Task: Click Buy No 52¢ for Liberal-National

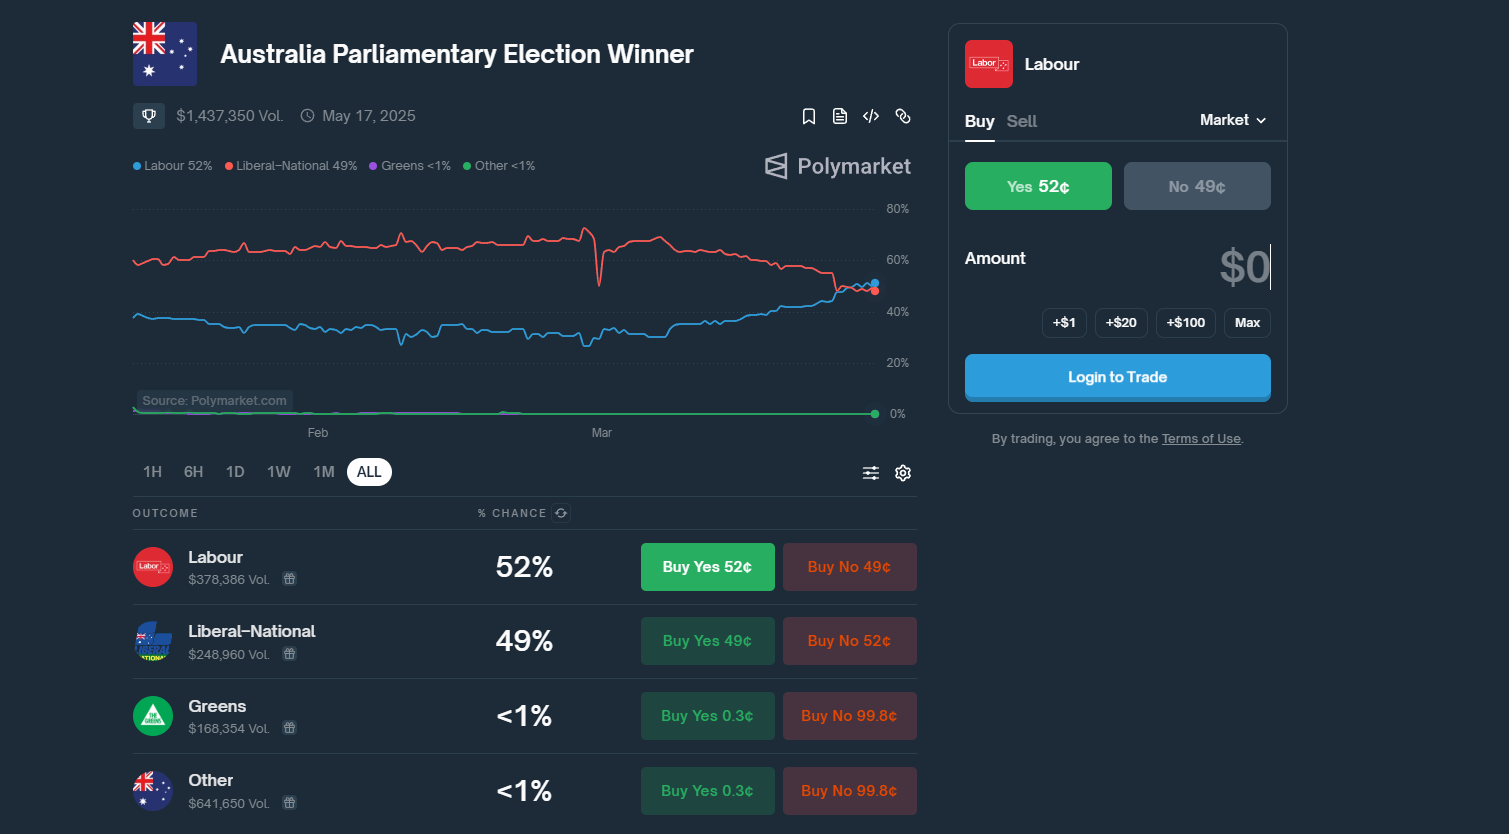Action: pyautogui.click(x=849, y=641)
